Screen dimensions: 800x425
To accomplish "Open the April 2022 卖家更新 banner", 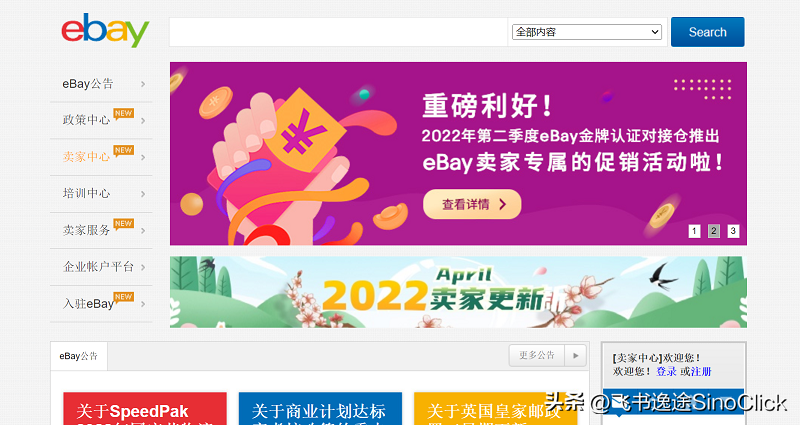I will [x=458, y=292].
